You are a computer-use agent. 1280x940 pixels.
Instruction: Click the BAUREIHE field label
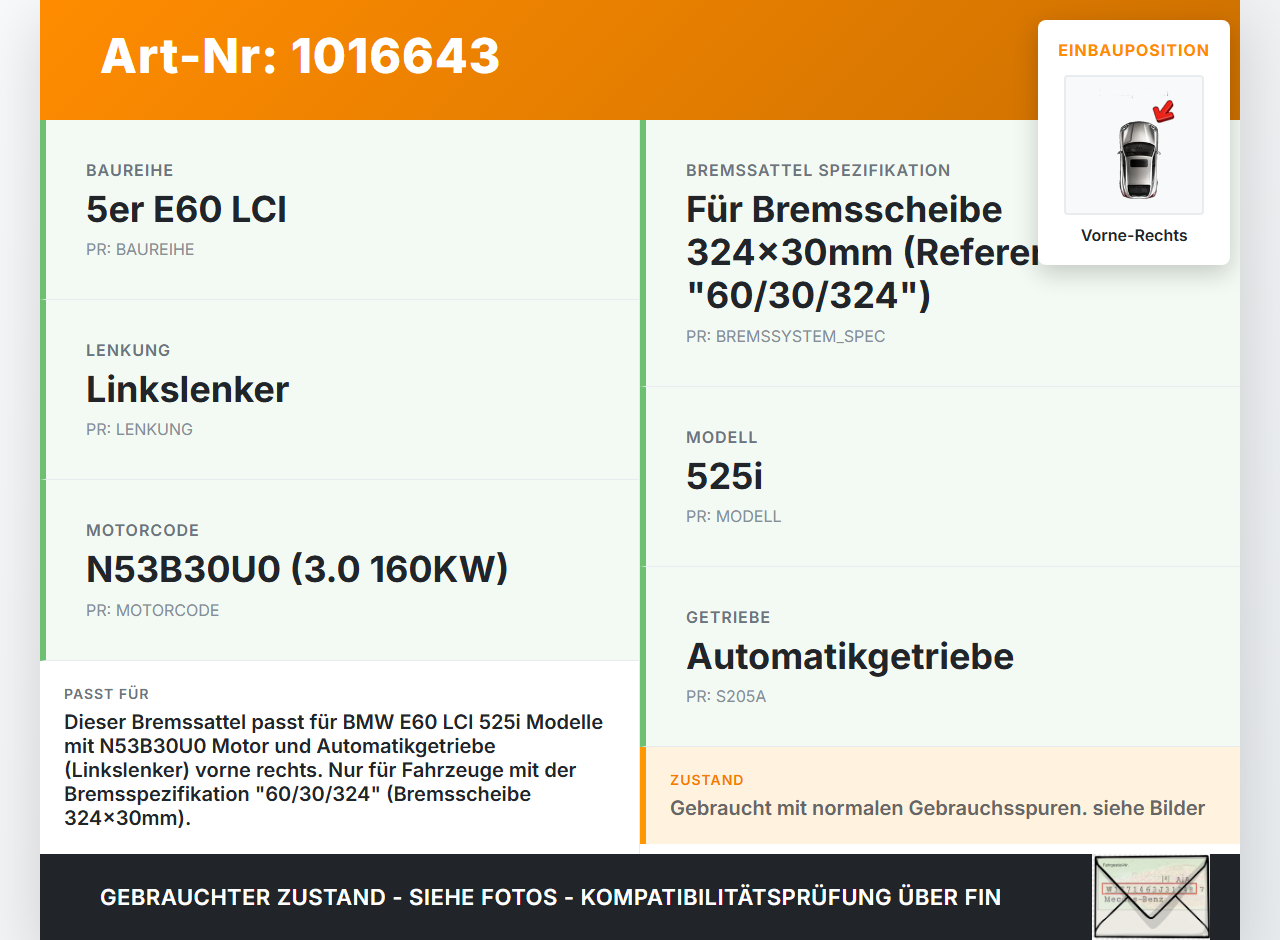(x=130, y=171)
